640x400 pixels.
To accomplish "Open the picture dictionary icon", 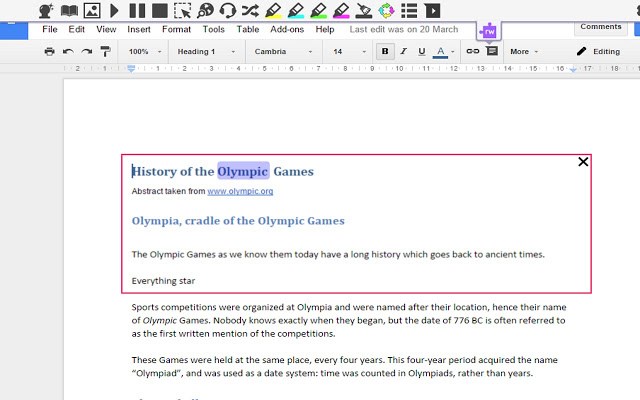I will [x=92, y=11].
